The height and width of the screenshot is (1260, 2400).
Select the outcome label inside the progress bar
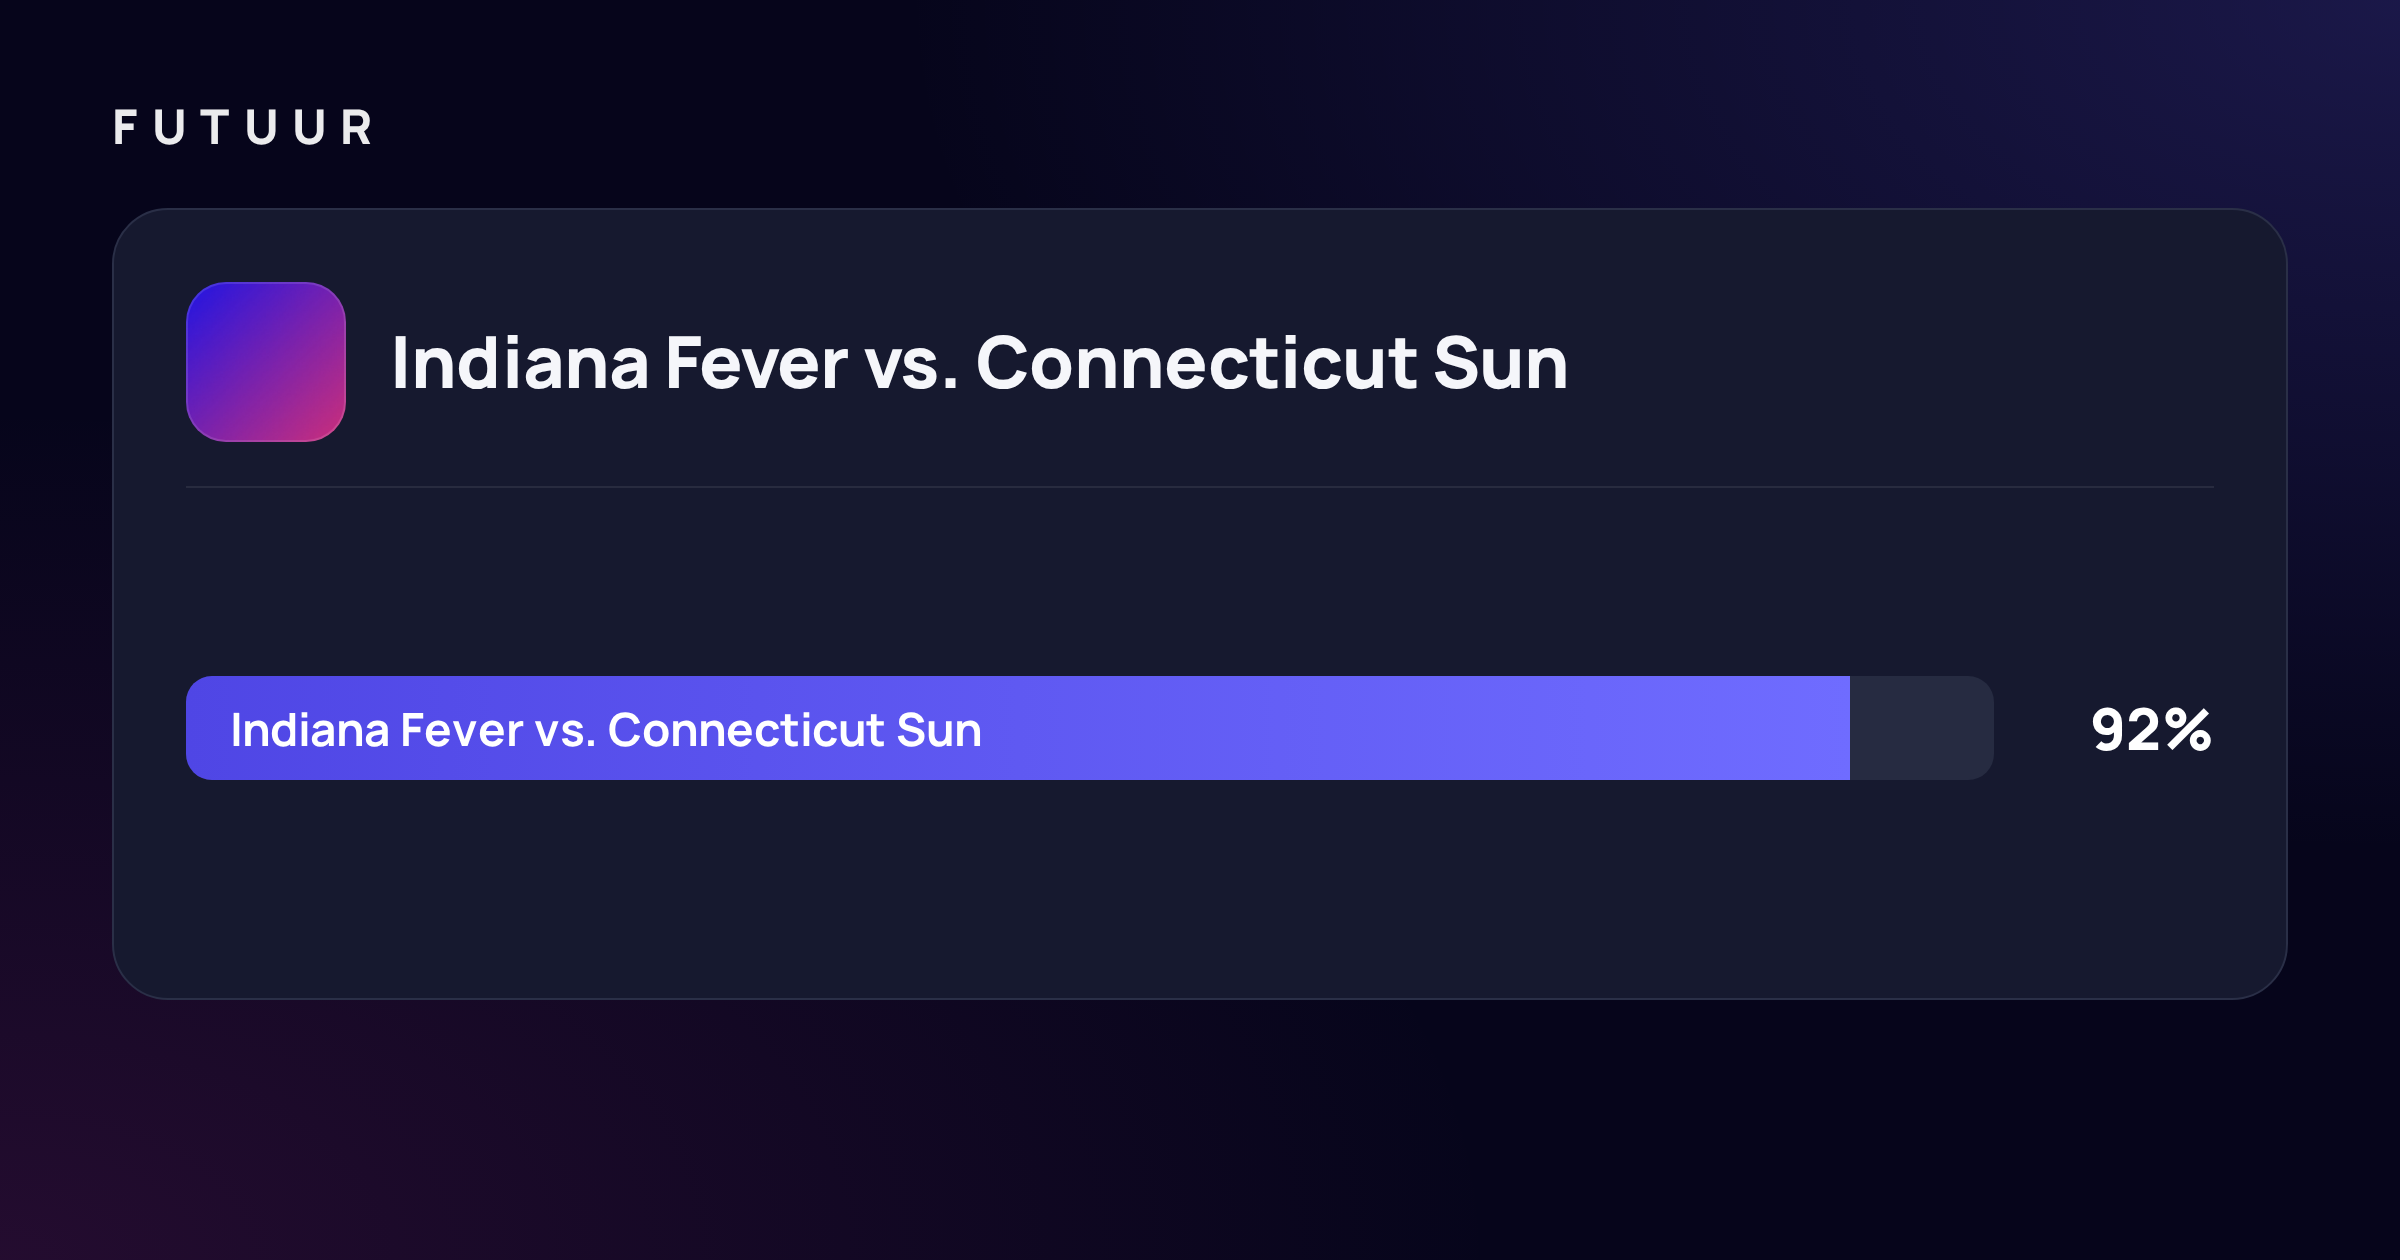click(606, 730)
